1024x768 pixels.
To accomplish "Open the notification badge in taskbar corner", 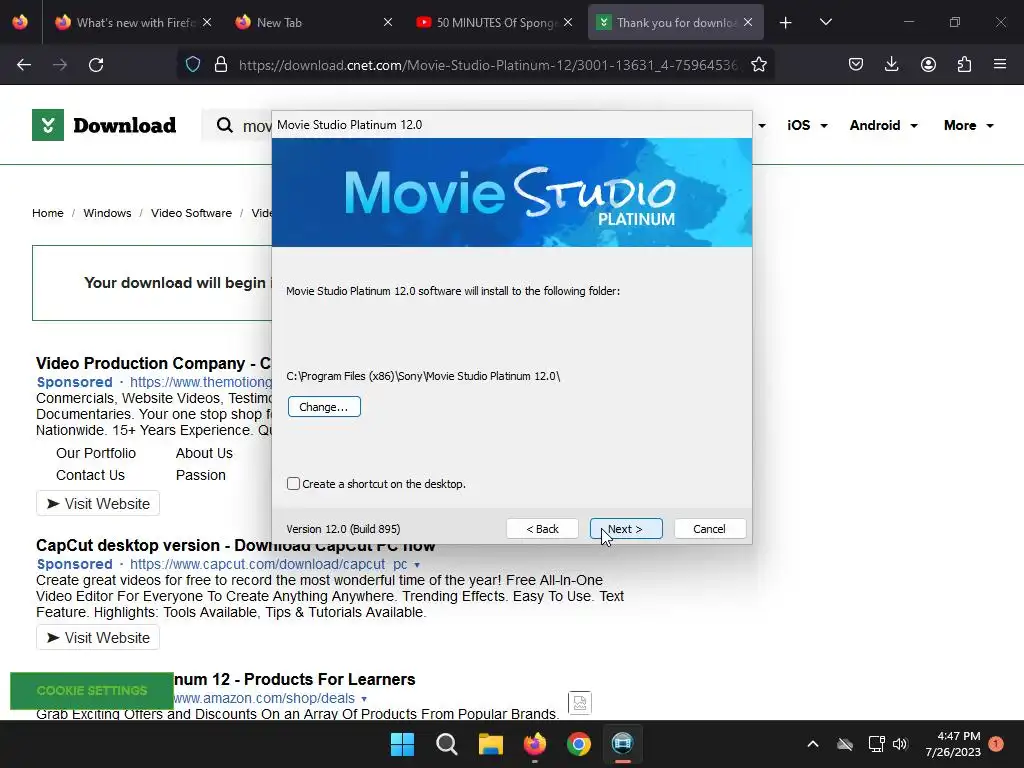I will 996,744.
